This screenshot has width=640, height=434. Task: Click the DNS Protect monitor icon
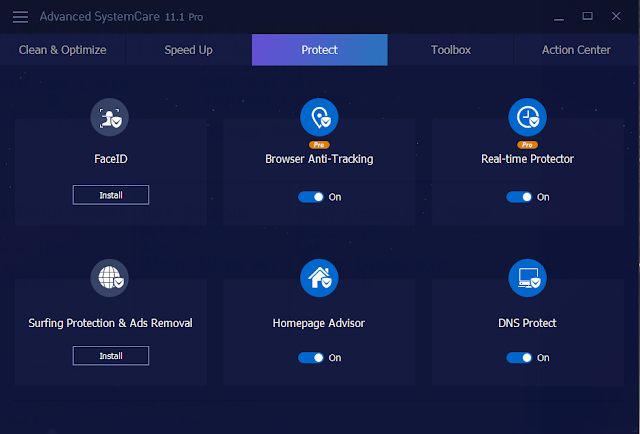point(527,278)
